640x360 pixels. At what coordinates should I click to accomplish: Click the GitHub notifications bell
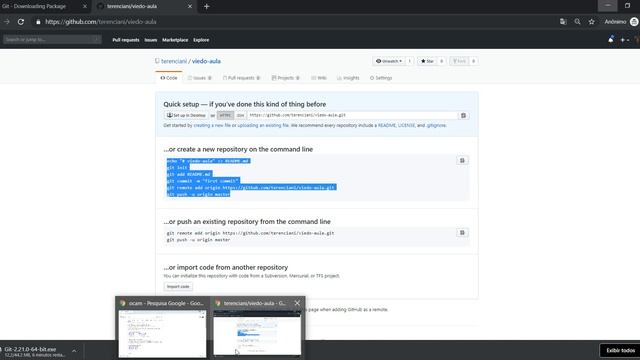coord(611,40)
